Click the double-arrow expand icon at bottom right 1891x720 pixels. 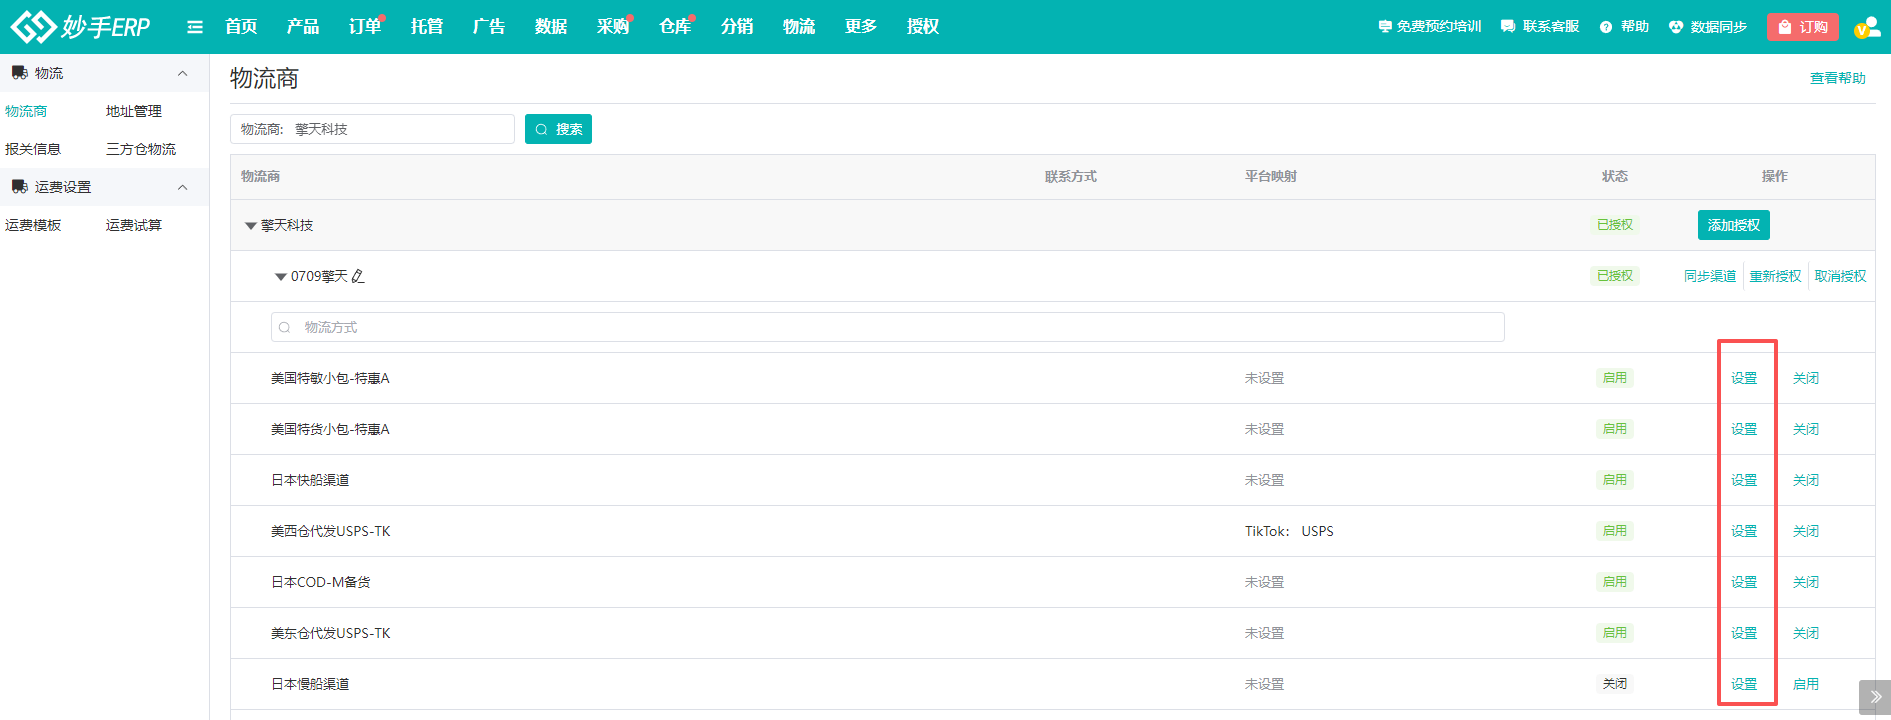[1875, 697]
